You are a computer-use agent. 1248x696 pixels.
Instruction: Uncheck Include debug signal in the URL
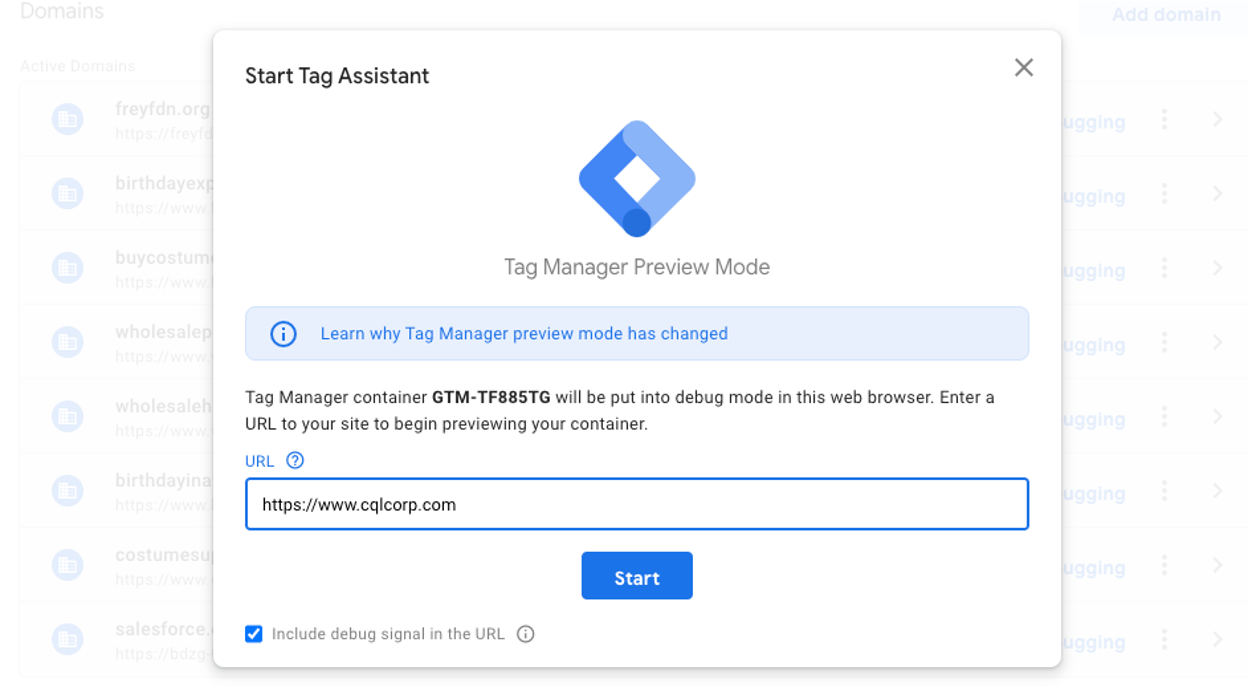tap(254, 634)
